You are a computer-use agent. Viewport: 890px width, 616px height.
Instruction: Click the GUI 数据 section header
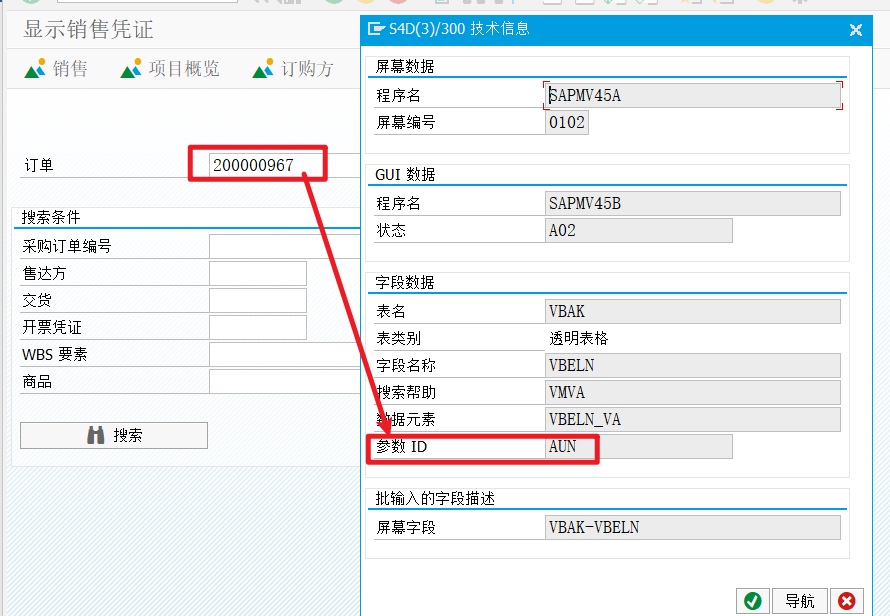[x=405, y=175]
